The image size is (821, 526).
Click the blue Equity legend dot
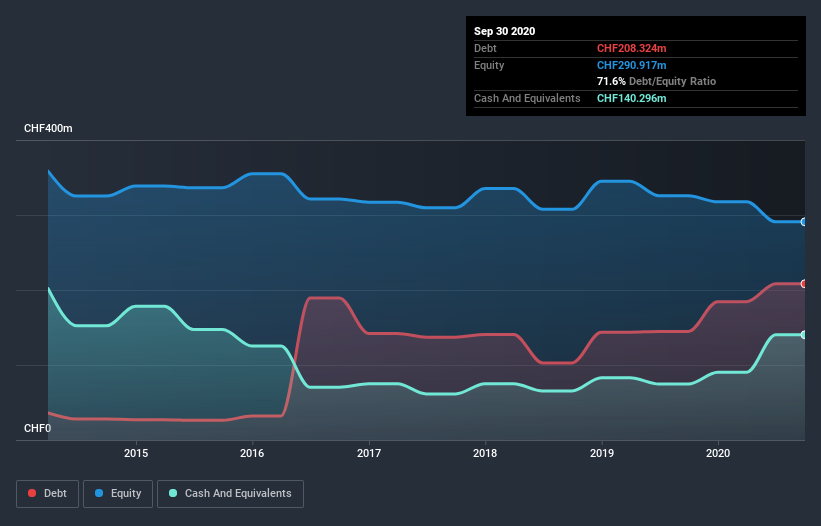[x=98, y=493]
